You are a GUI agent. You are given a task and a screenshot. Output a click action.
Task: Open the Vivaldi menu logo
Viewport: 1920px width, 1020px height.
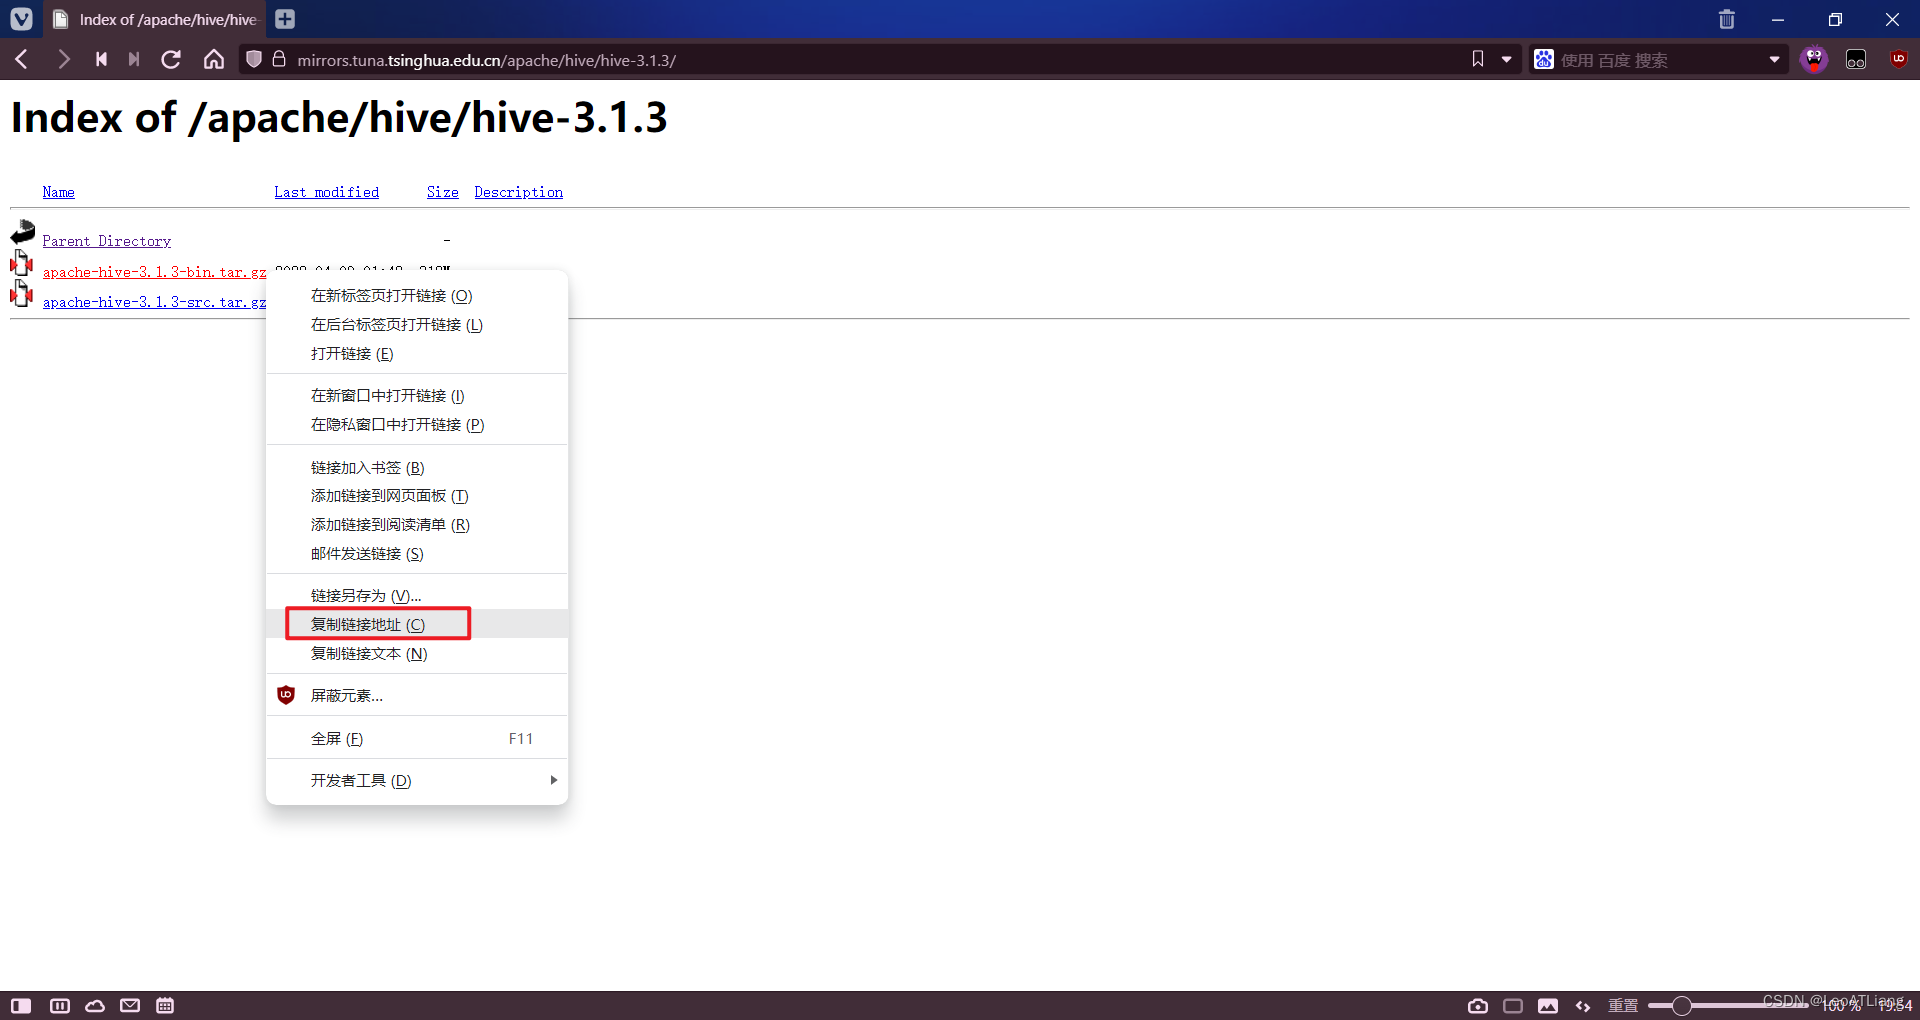[x=21, y=18]
